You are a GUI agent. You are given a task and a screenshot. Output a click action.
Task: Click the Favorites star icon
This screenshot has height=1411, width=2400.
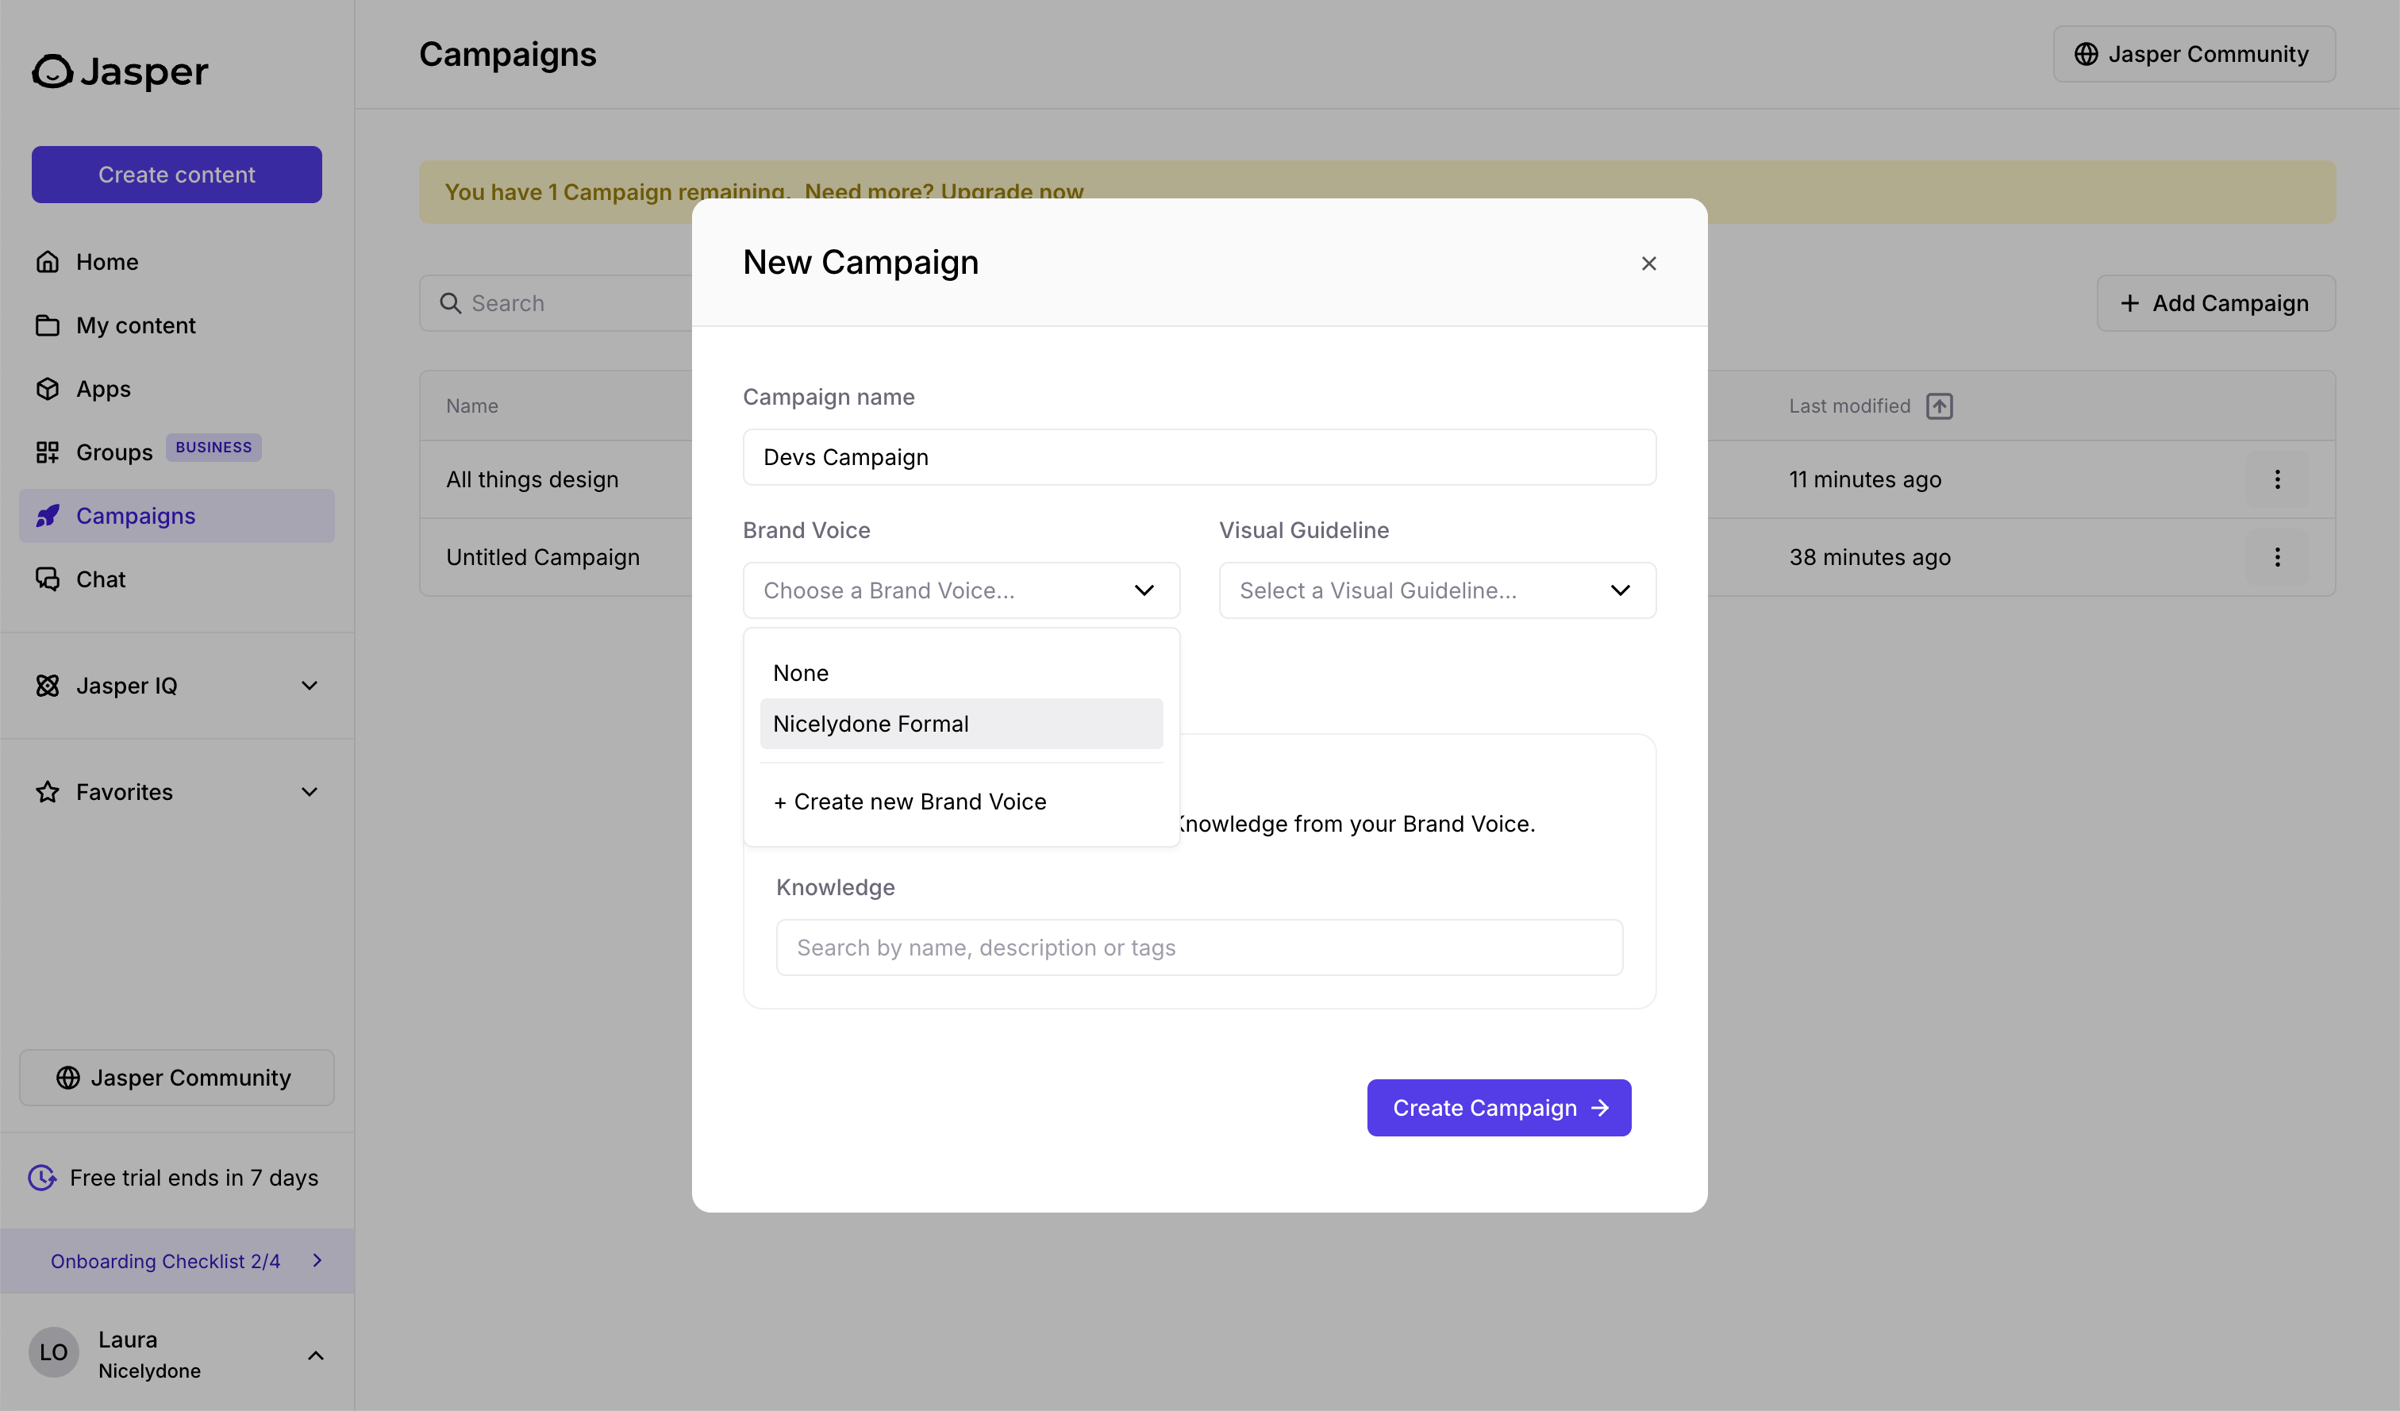[x=47, y=792]
